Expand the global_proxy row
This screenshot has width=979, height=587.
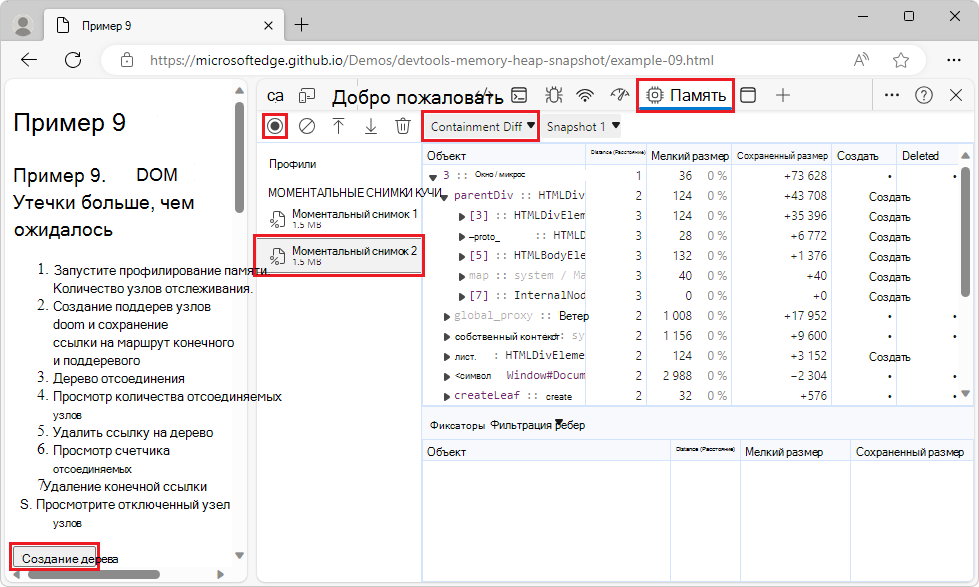(446, 317)
